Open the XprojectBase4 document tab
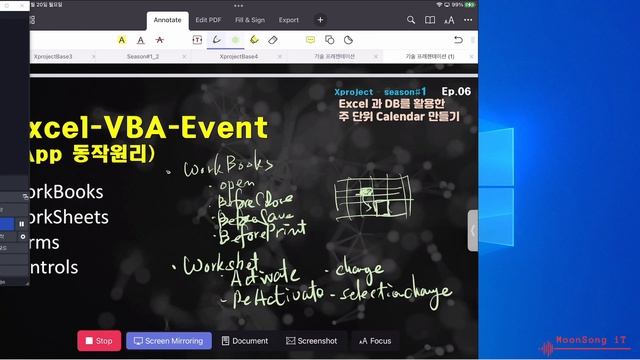 point(239,56)
